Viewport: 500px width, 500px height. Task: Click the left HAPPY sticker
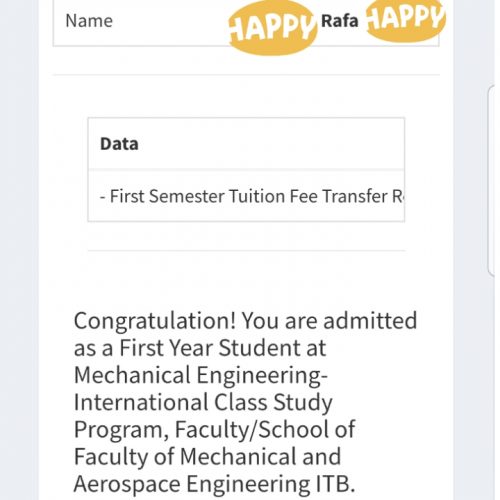(x=272, y=28)
